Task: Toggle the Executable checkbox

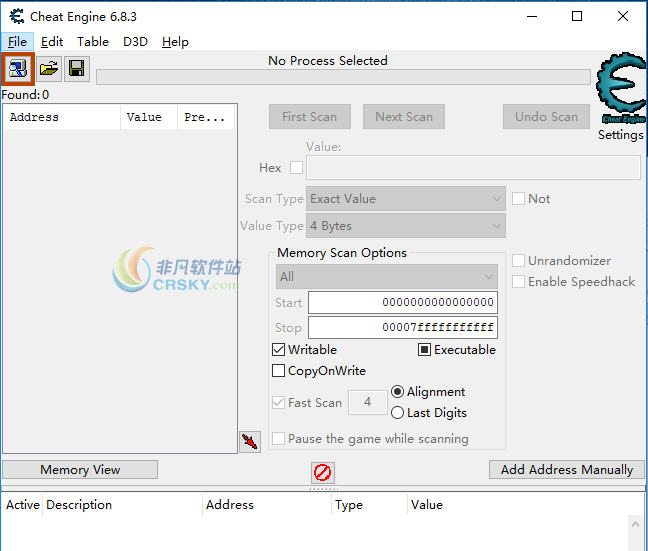Action: pos(424,350)
